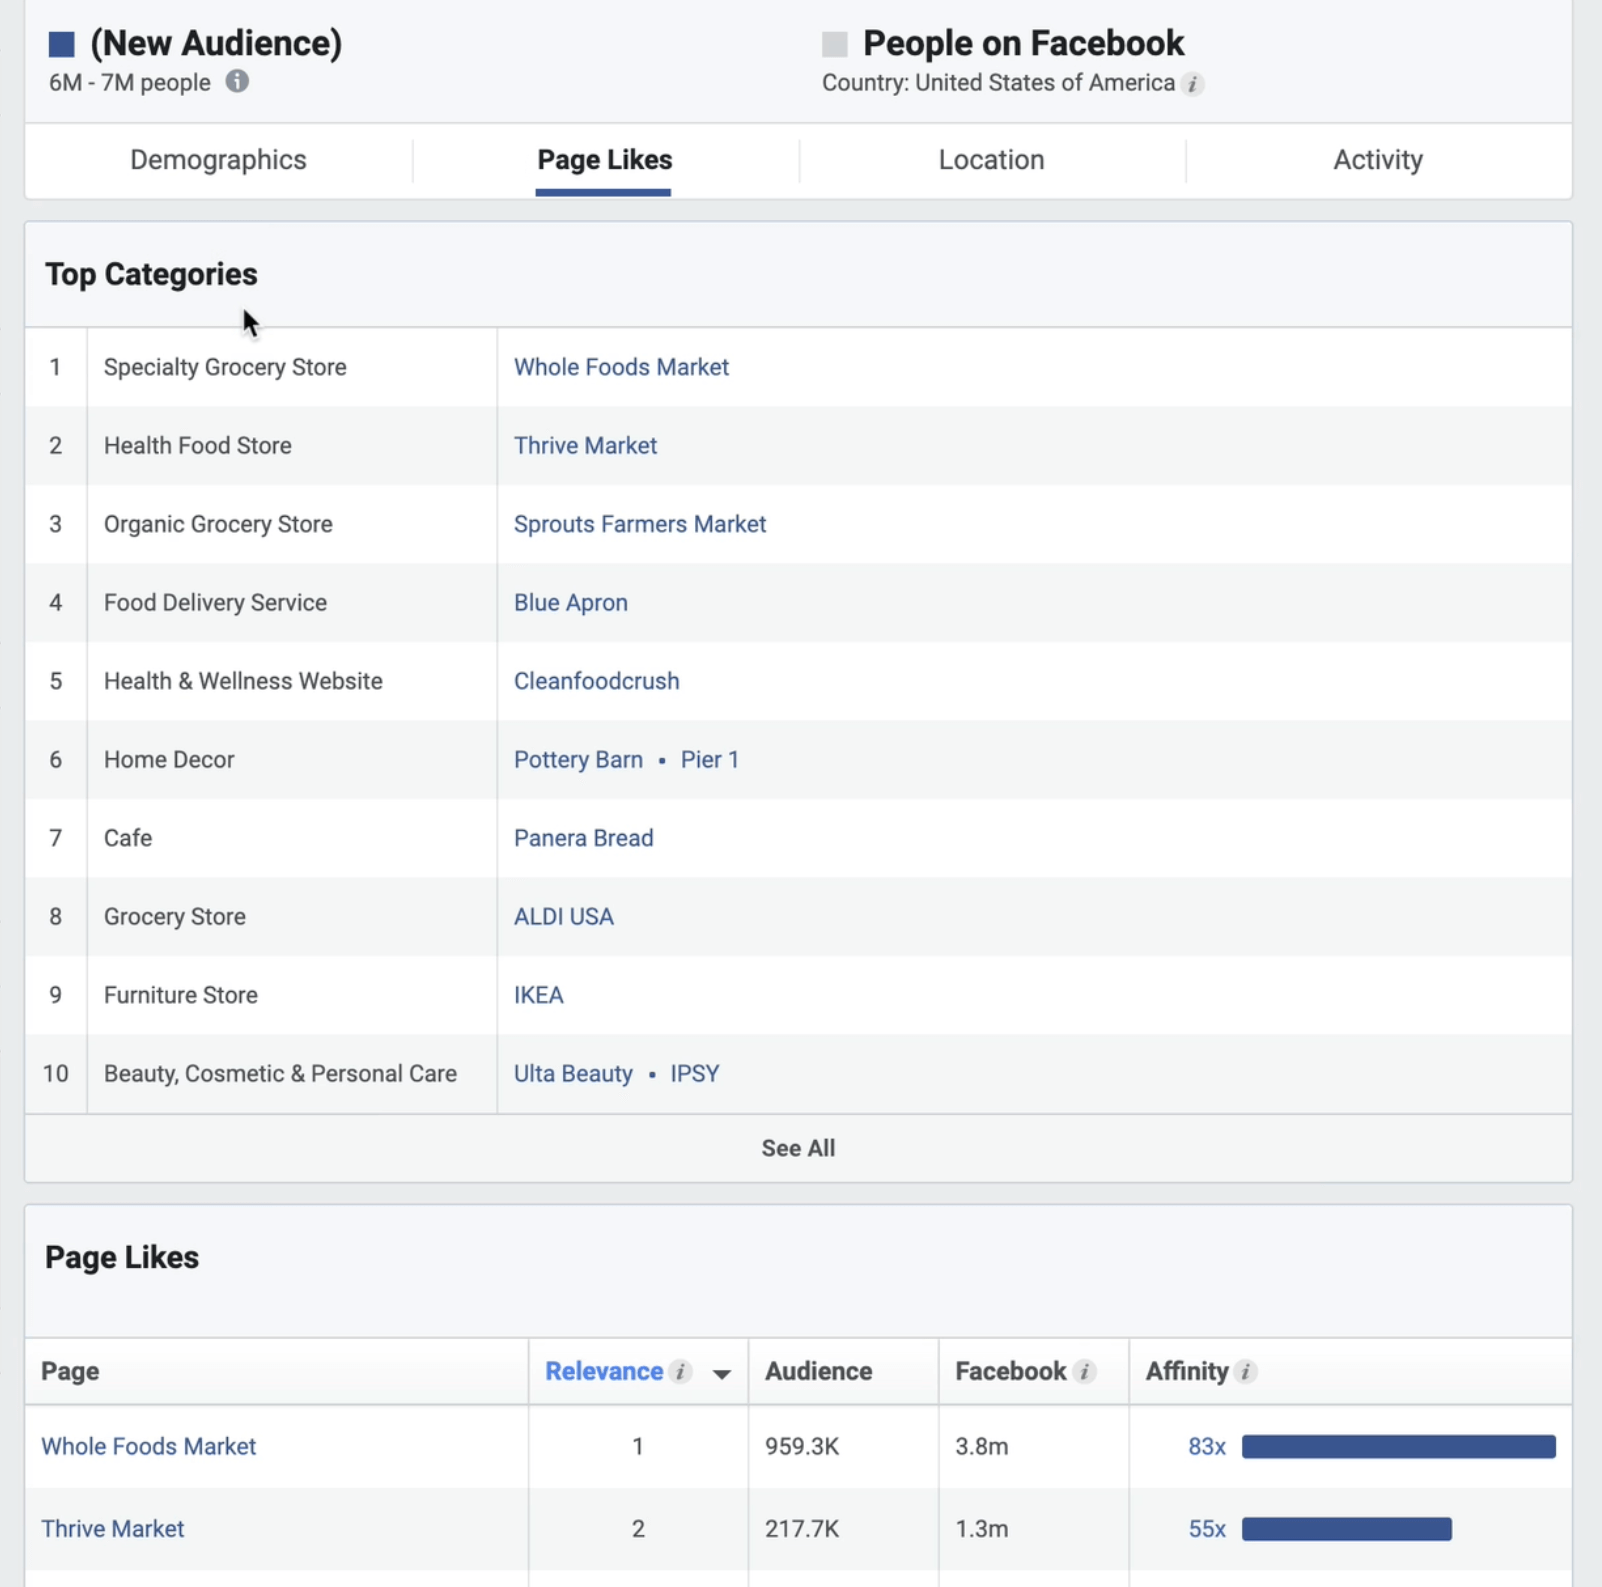Screen dimensions: 1602x1587
Task: Switch to the Demographics tab
Action: pos(218,160)
